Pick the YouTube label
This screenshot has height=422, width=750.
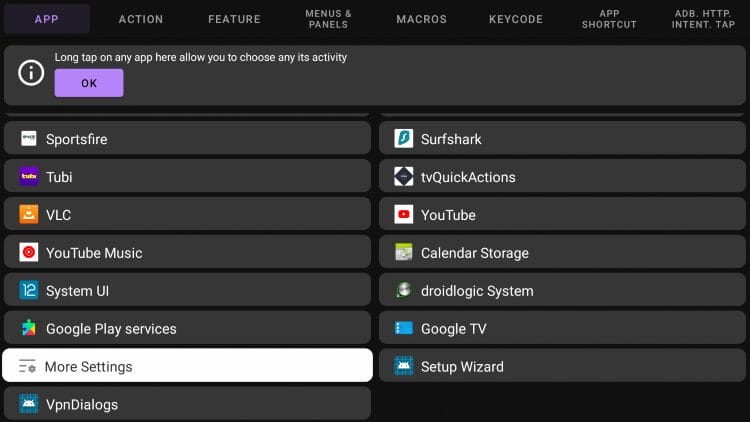[x=448, y=215]
